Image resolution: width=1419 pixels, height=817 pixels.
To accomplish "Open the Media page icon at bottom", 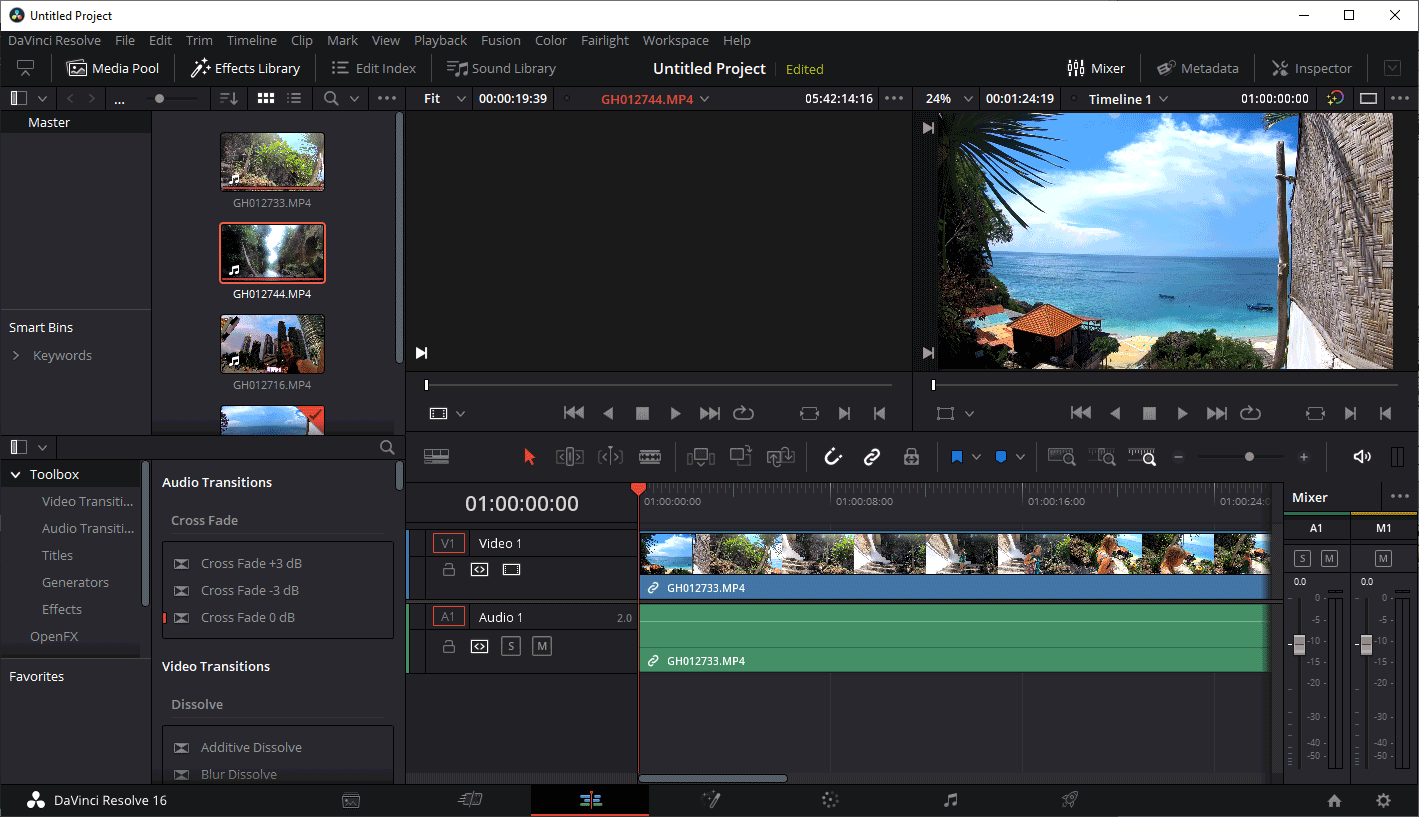I will click(351, 800).
